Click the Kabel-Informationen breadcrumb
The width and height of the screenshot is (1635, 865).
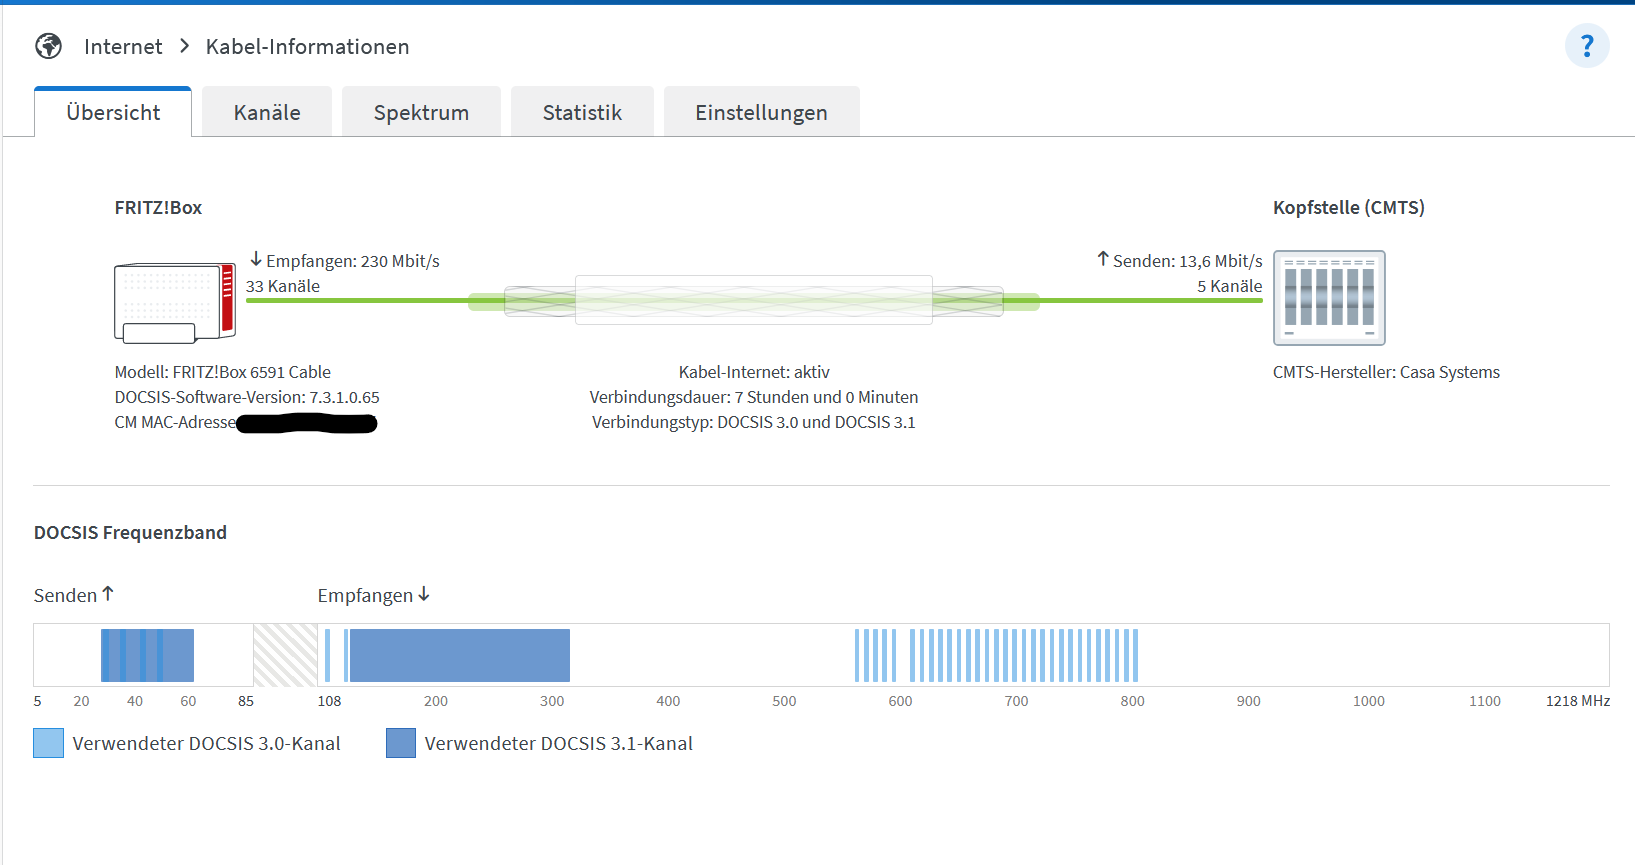tap(307, 47)
